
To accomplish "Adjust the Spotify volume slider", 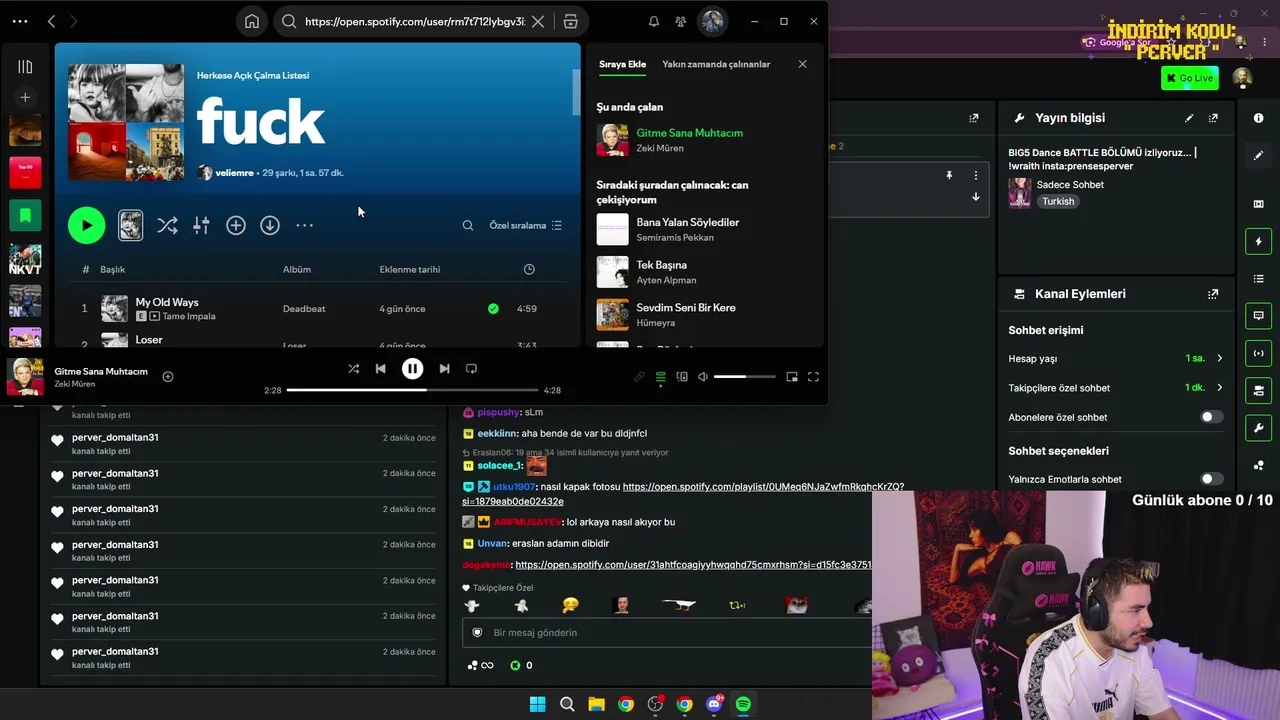I will [x=744, y=377].
